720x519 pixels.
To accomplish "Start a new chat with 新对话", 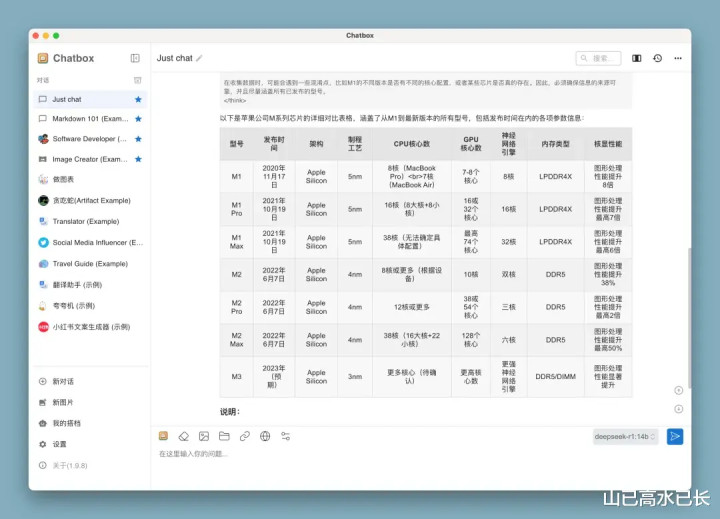I will coord(90,381).
